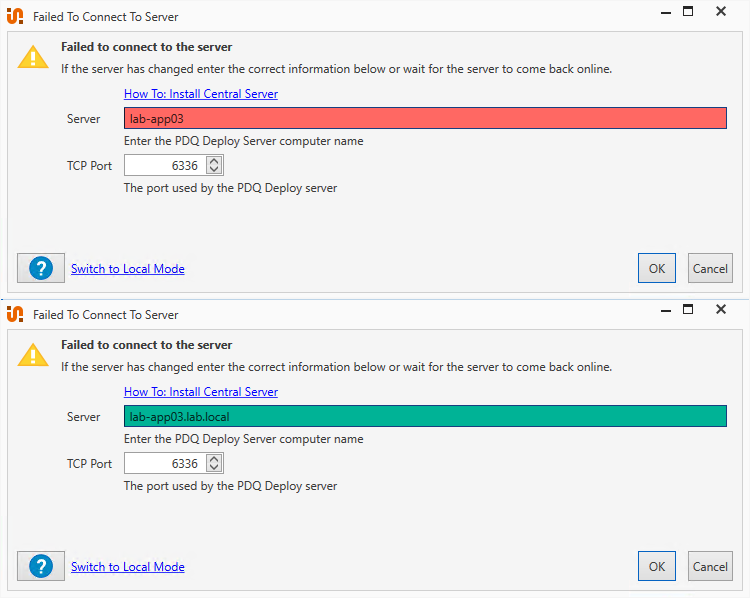Maximize the top Failed To Connect window

point(688,11)
